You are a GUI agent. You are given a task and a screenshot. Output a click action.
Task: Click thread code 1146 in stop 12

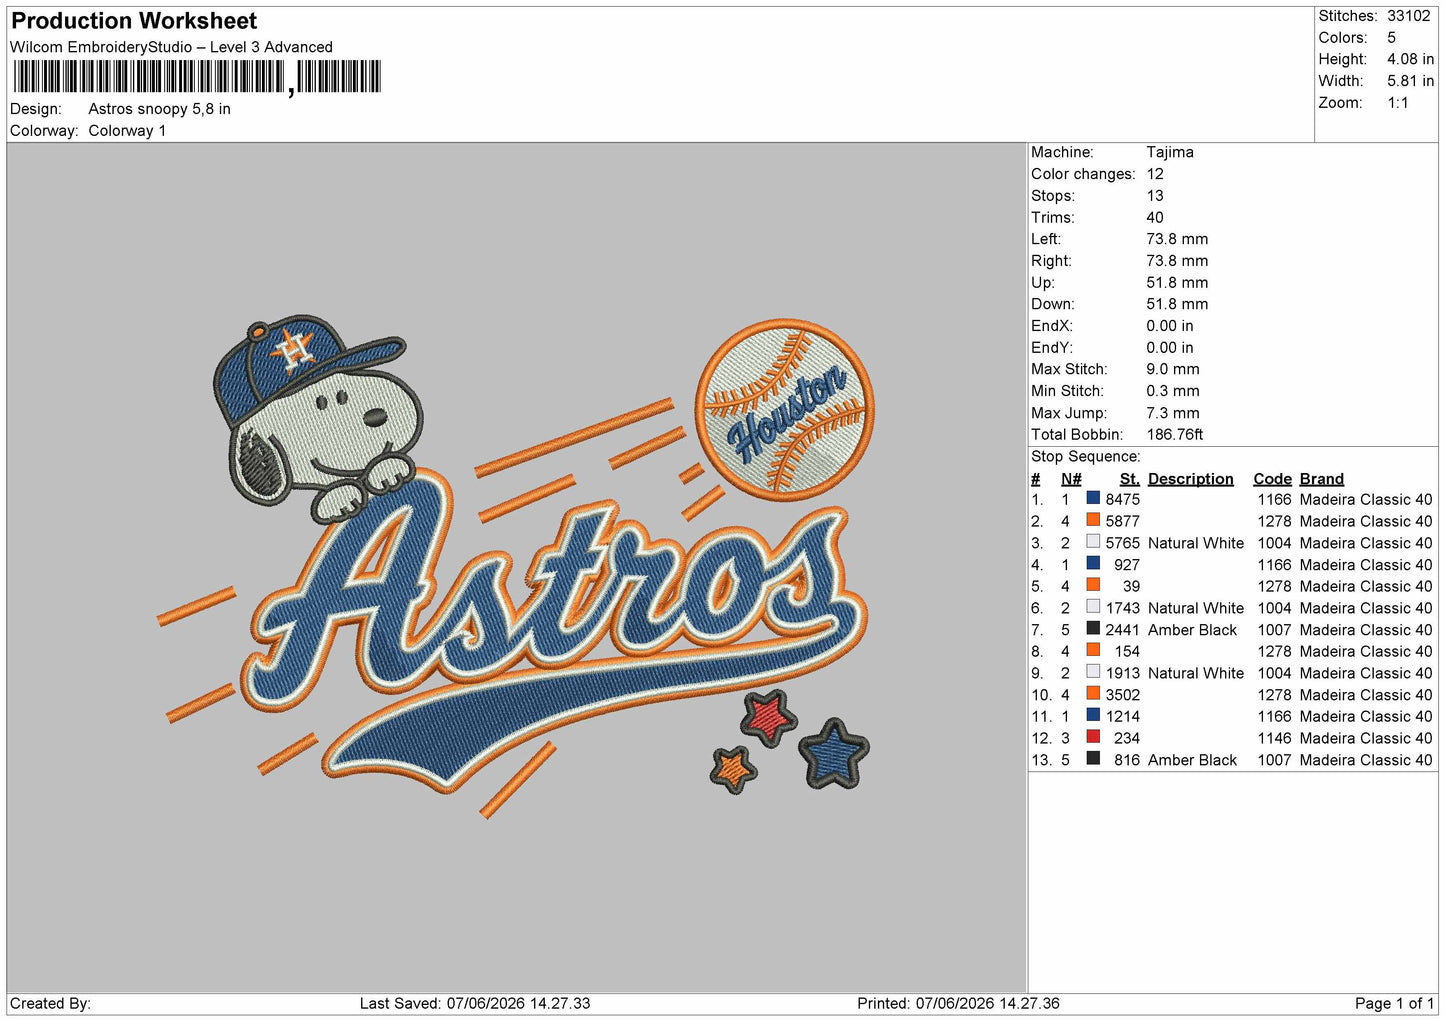pos(1274,738)
